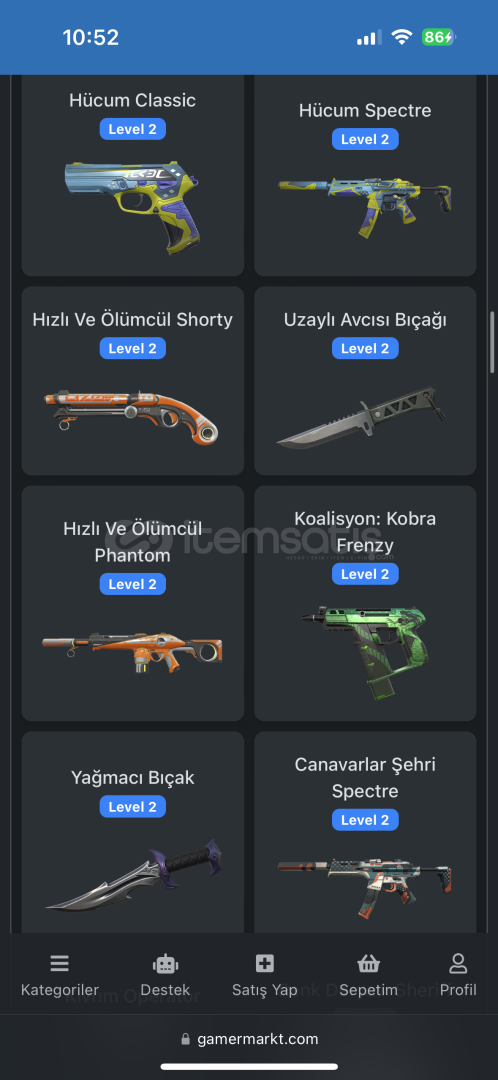The width and height of the screenshot is (498, 1080).
Task: Open the Sepetim basket icon
Action: click(x=367, y=964)
